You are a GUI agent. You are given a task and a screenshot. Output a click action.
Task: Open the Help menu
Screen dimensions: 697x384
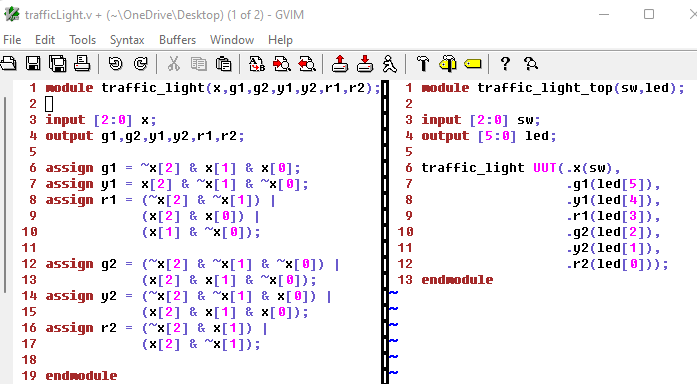point(280,40)
